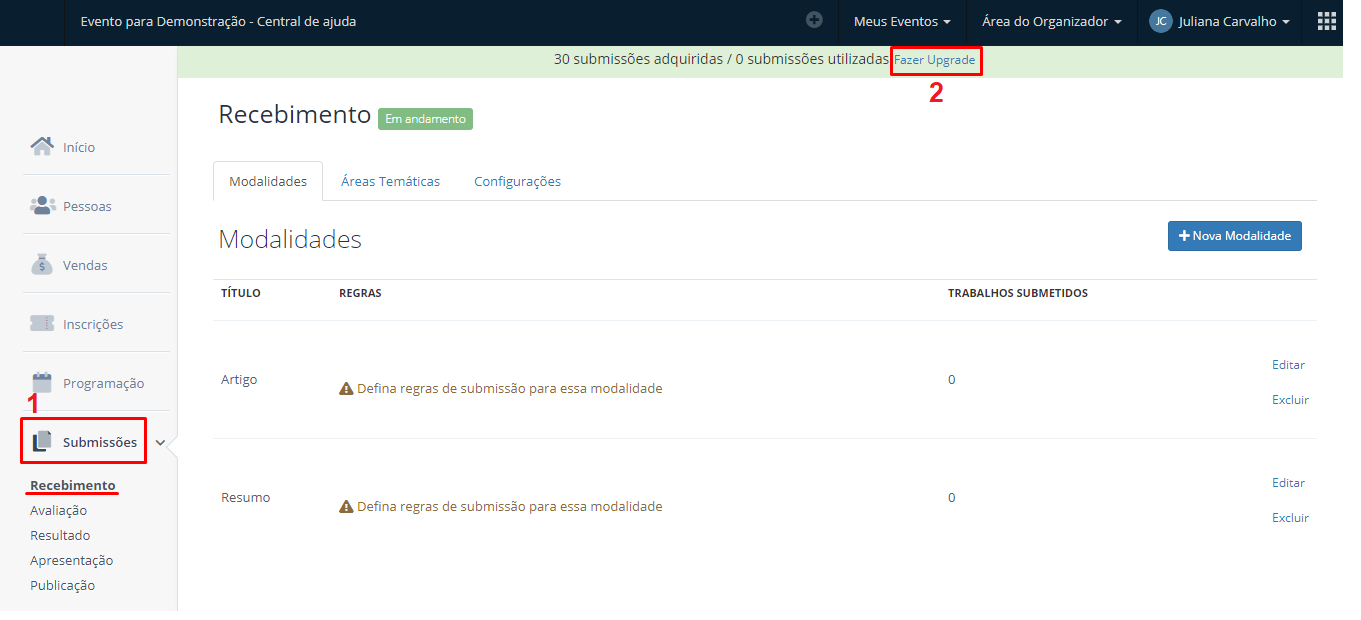The width and height of the screenshot is (1361, 620).
Task: Click the JC user avatar
Action: tap(1160, 21)
